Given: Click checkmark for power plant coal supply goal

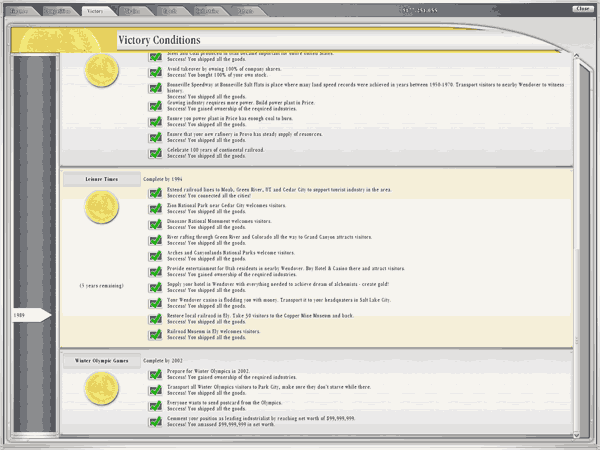Looking at the screenshot, I should coord(155,122).
